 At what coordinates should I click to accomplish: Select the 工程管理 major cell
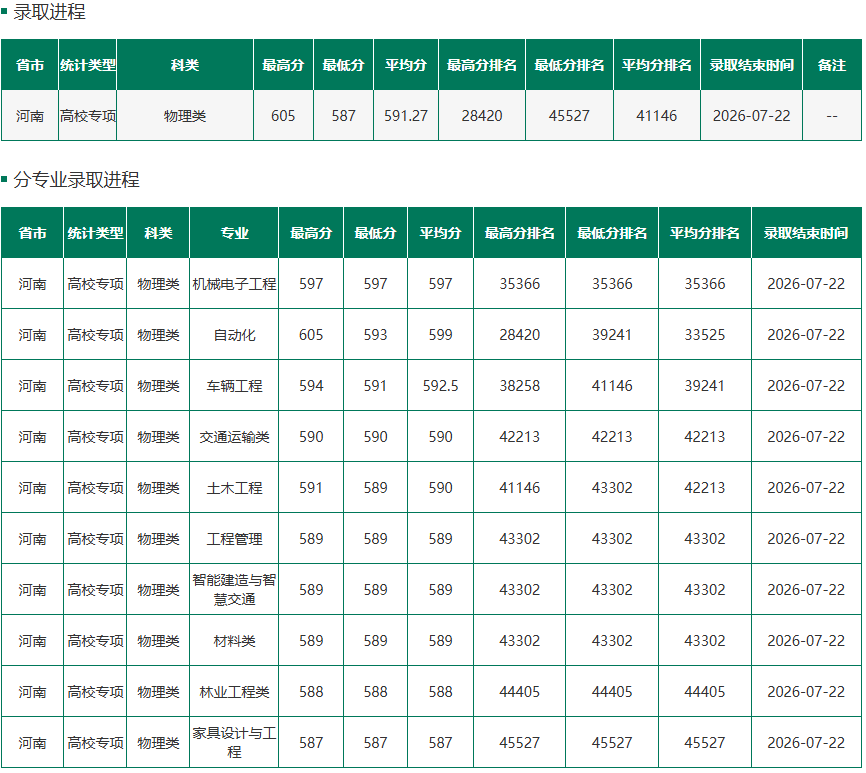click(x=234, y=539)
